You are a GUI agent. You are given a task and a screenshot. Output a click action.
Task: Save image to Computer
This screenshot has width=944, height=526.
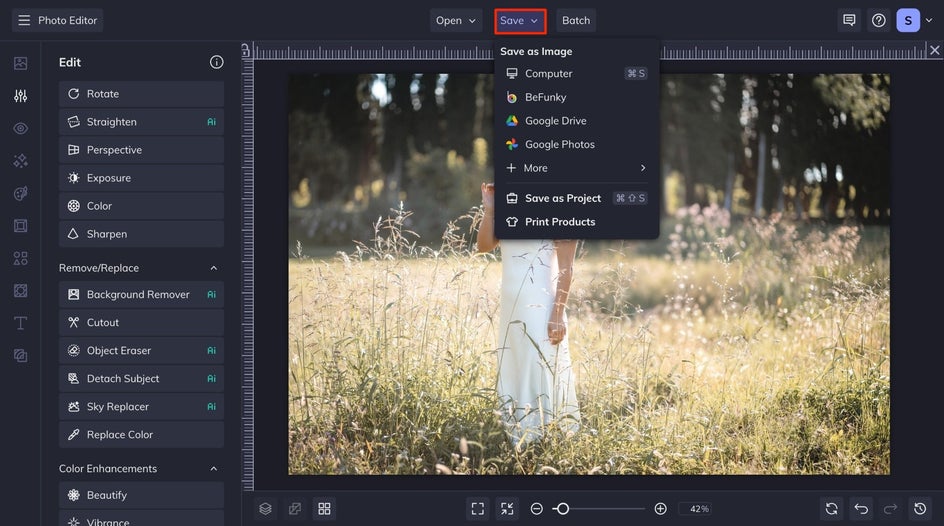pyautogui.click(x=577, y=73)
